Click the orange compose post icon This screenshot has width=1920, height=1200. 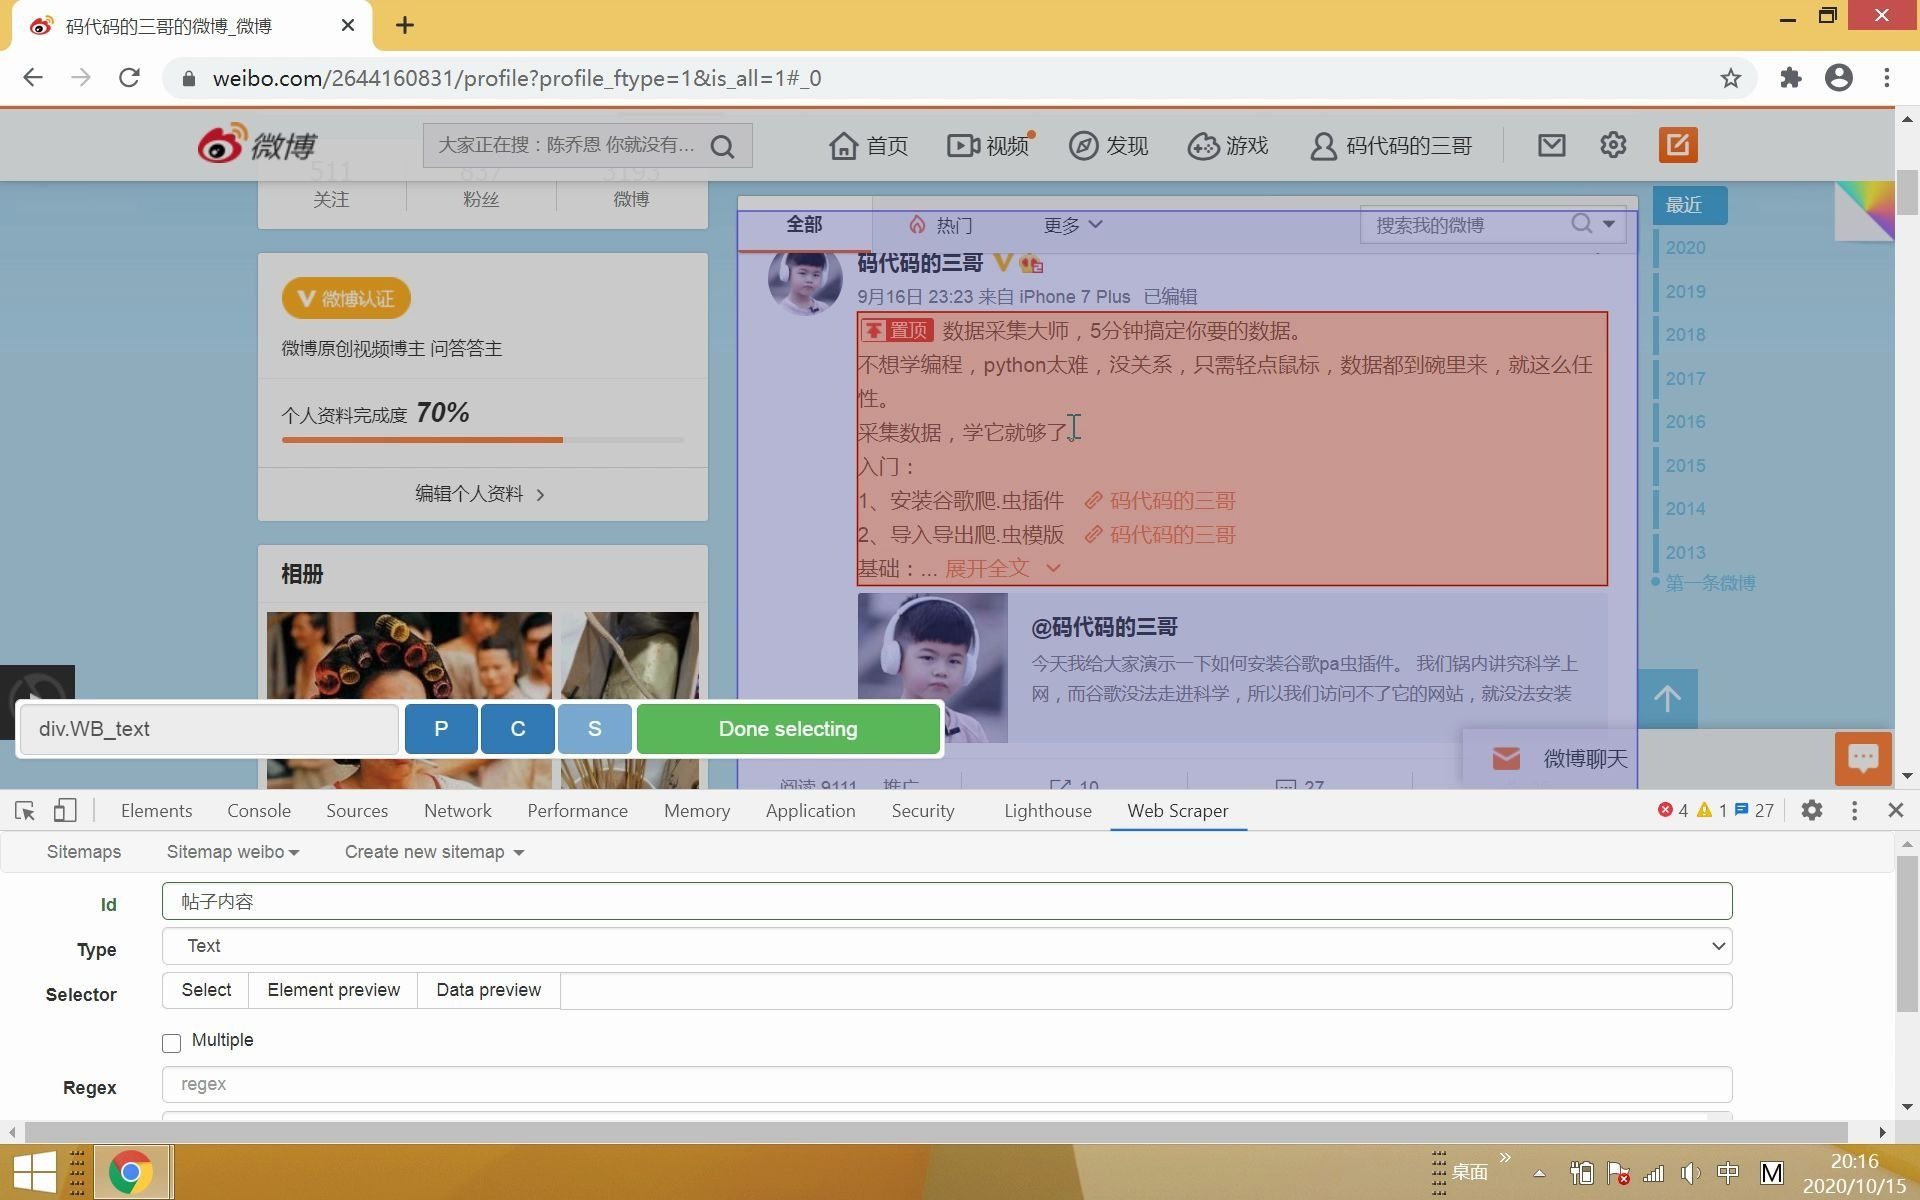click(x=1678, y=145)
